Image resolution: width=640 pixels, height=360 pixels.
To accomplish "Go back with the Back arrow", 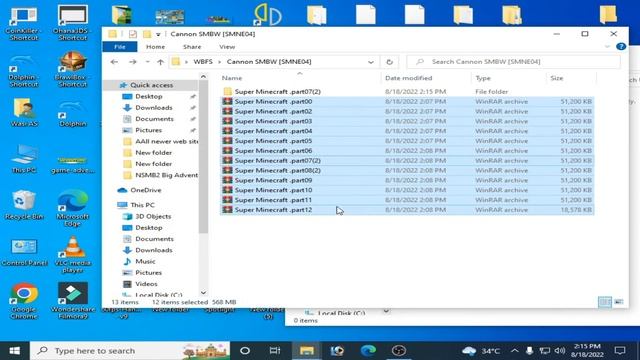I will click(114, 62).
